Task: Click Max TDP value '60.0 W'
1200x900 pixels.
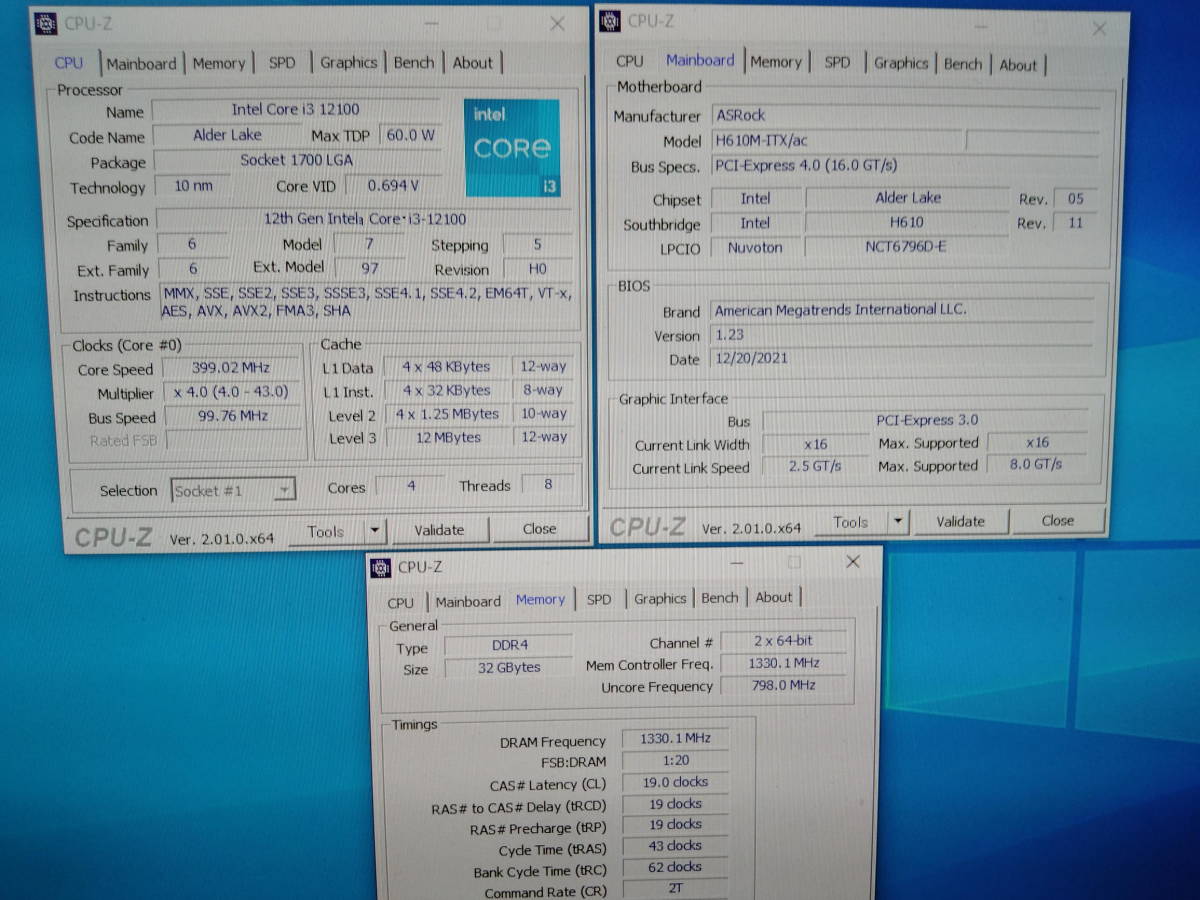Action: tap(410, 134)
